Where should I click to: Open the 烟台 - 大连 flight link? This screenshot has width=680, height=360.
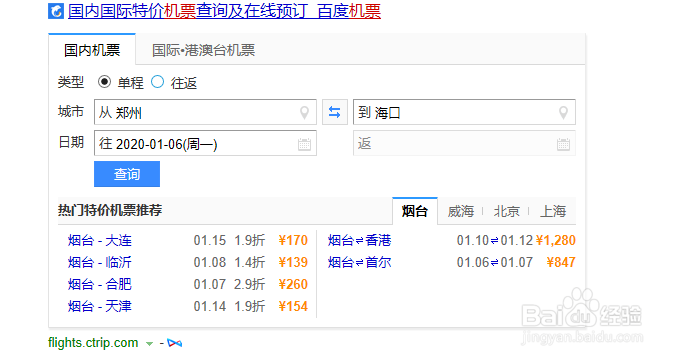click(x=100, y=240)
